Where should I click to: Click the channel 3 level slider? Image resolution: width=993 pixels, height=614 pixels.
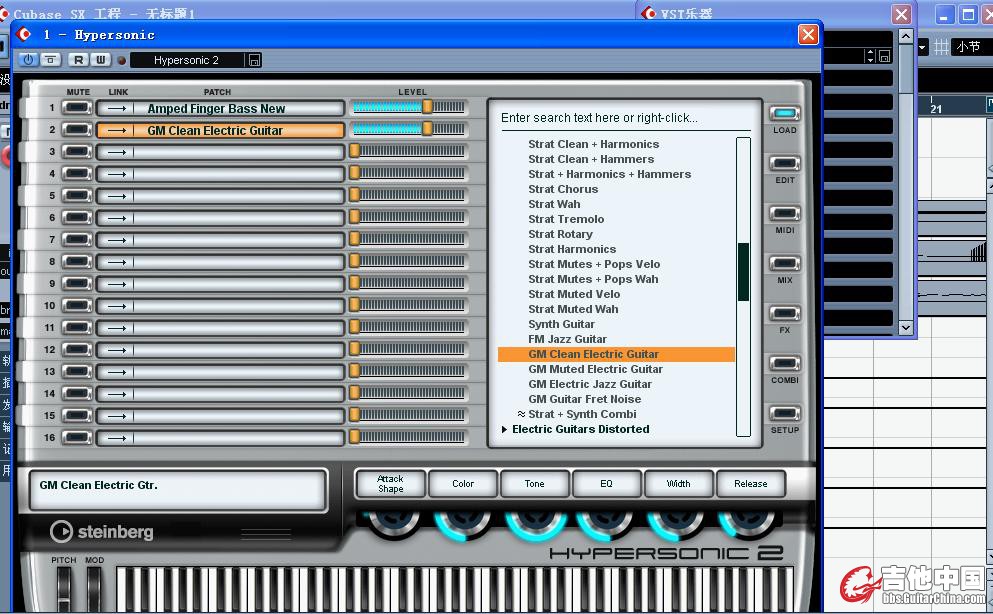[409, 151]
